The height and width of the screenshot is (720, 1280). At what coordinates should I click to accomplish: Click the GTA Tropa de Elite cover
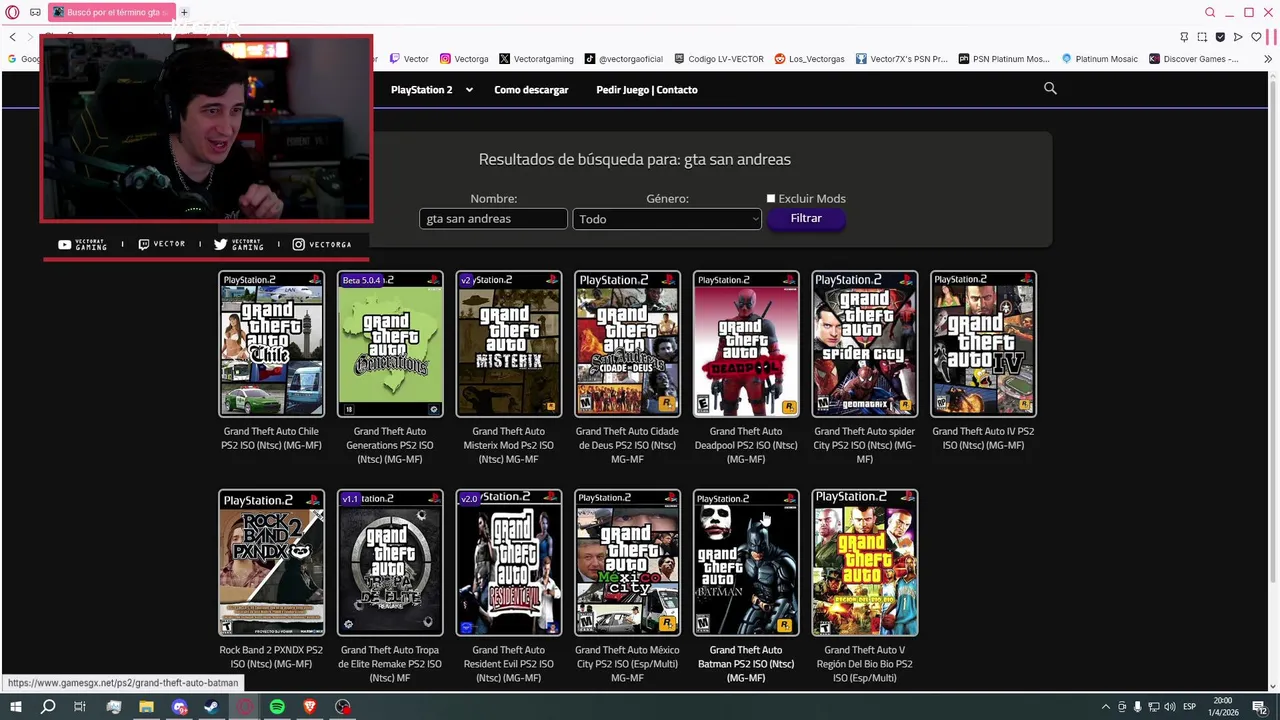390,563
